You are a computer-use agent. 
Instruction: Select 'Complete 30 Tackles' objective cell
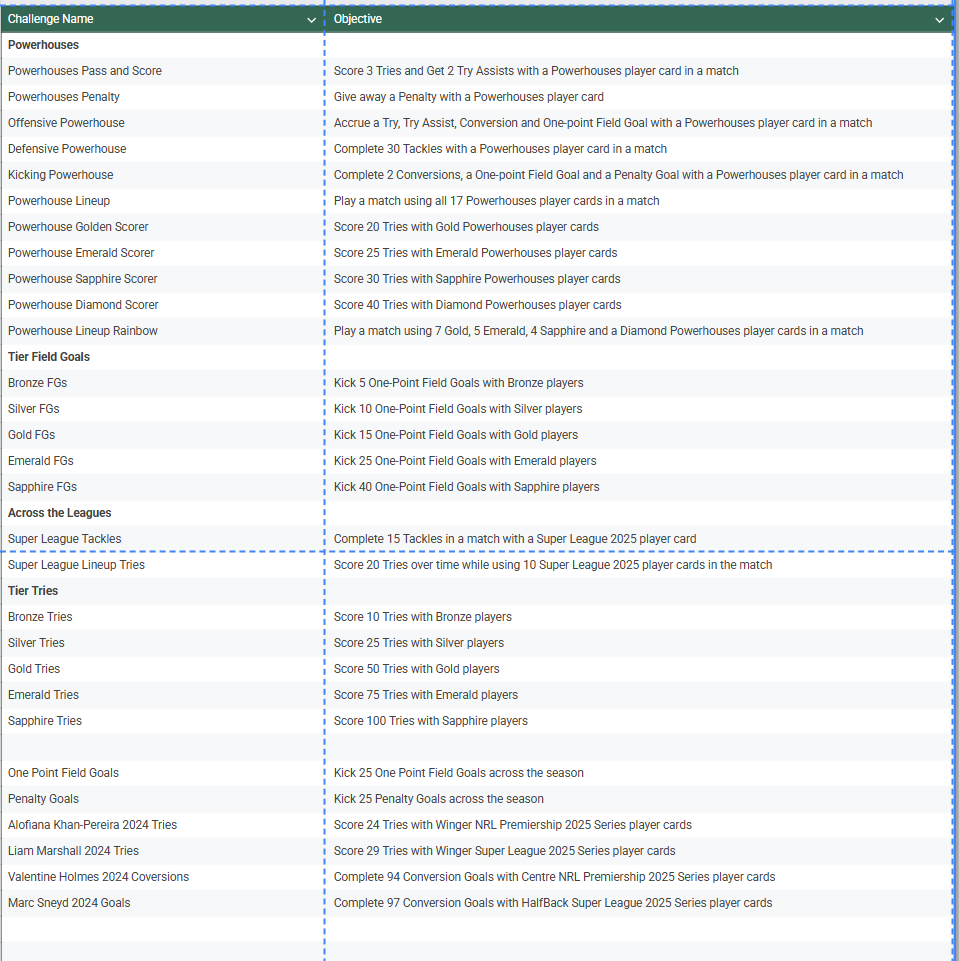(x=500, y=149)
